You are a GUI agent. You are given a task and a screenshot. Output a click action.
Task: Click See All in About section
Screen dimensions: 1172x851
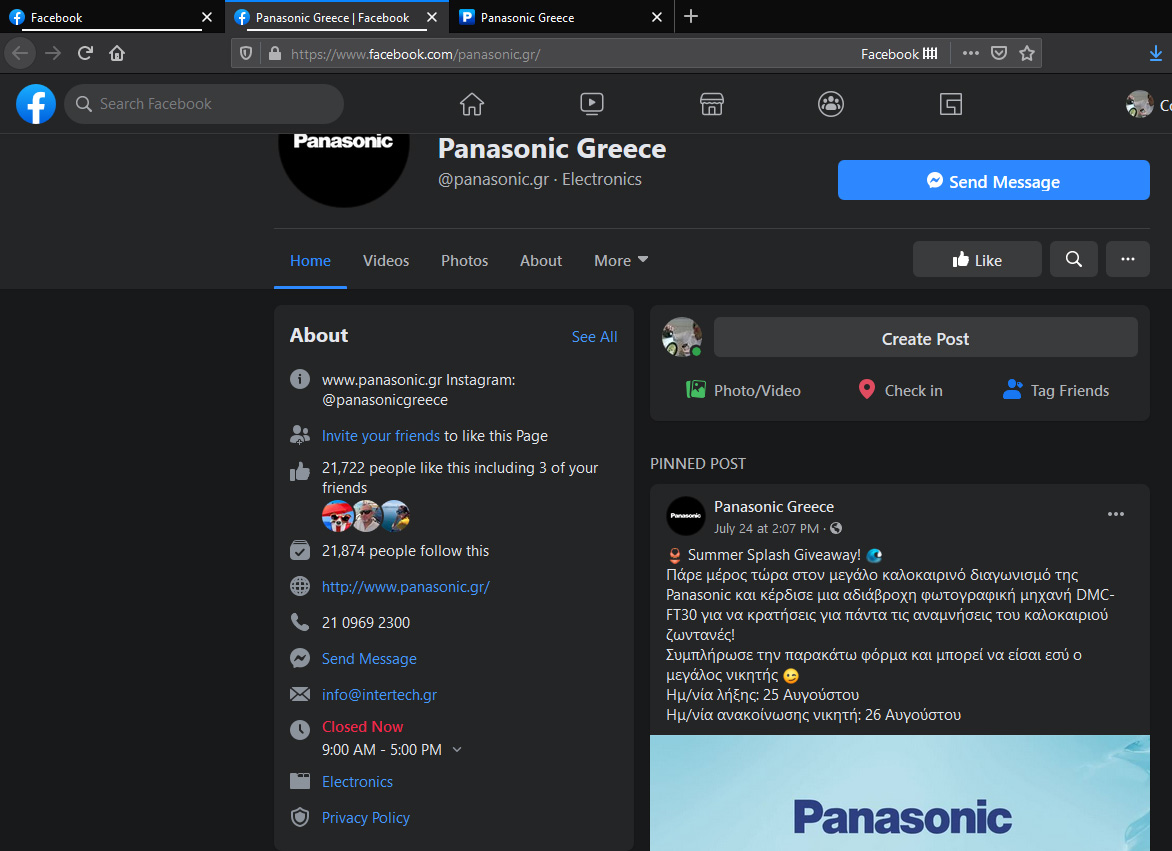(x=594, y=337)
